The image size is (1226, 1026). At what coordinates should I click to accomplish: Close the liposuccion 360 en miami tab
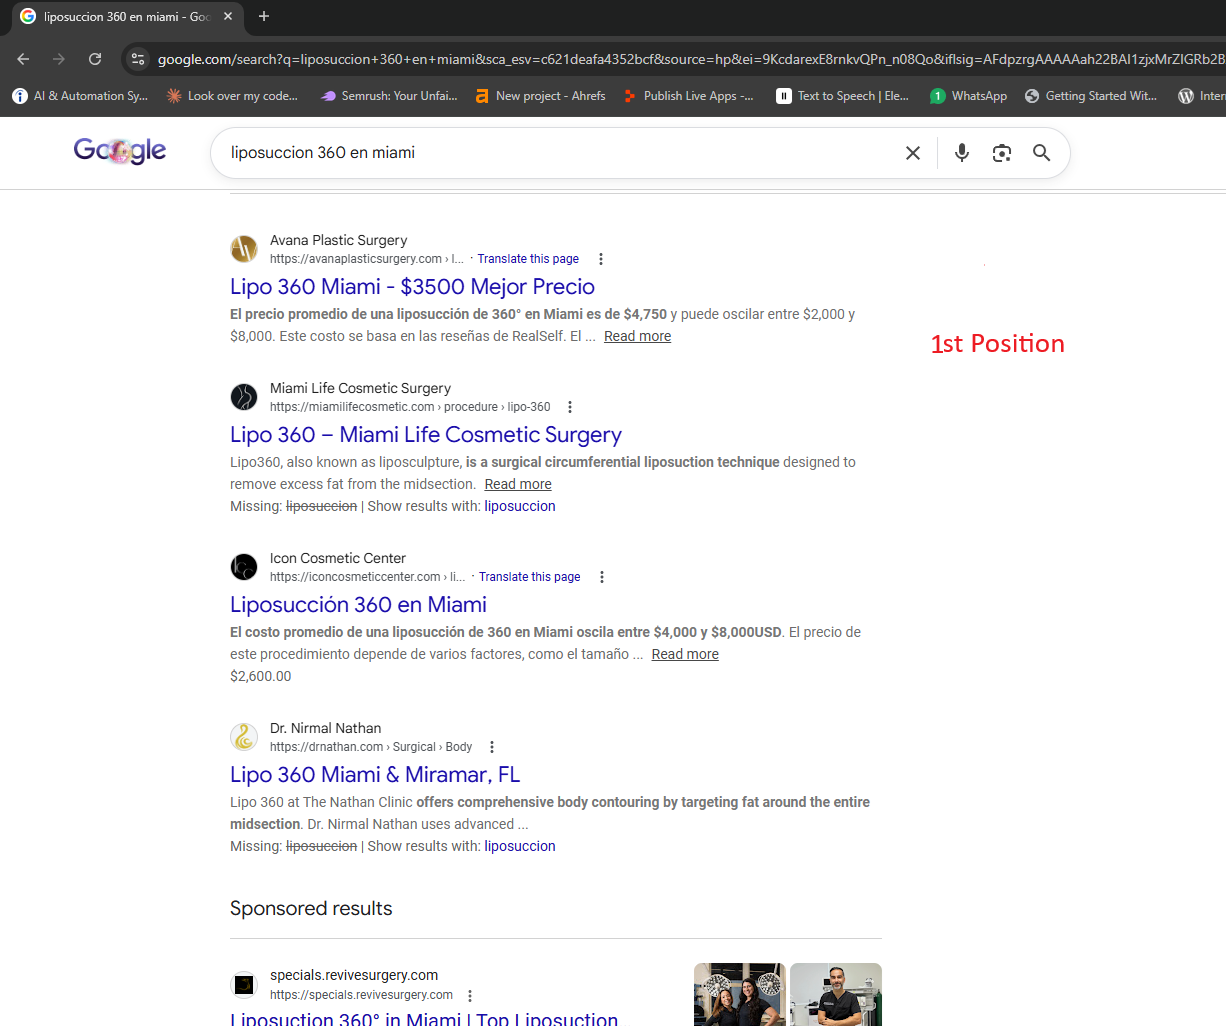[x=228, y=16]
